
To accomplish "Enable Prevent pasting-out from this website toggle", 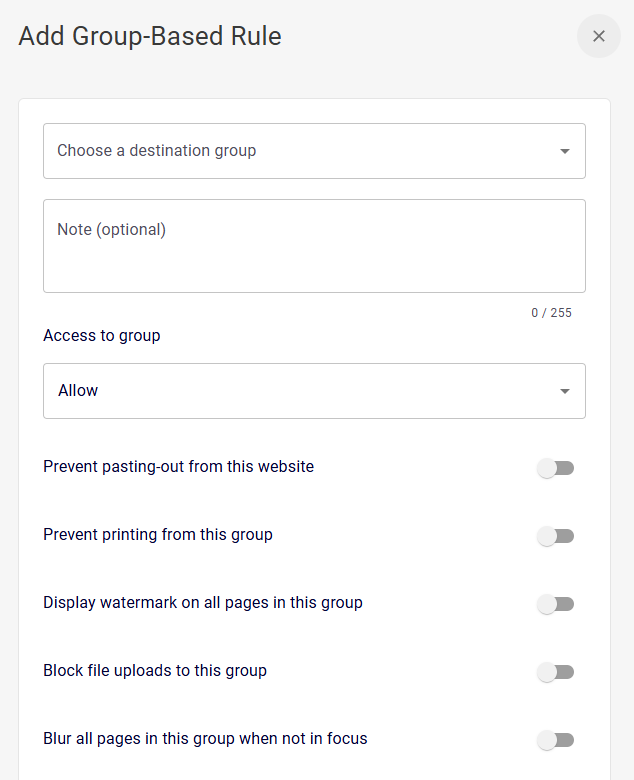I will (x=555, y=468).
